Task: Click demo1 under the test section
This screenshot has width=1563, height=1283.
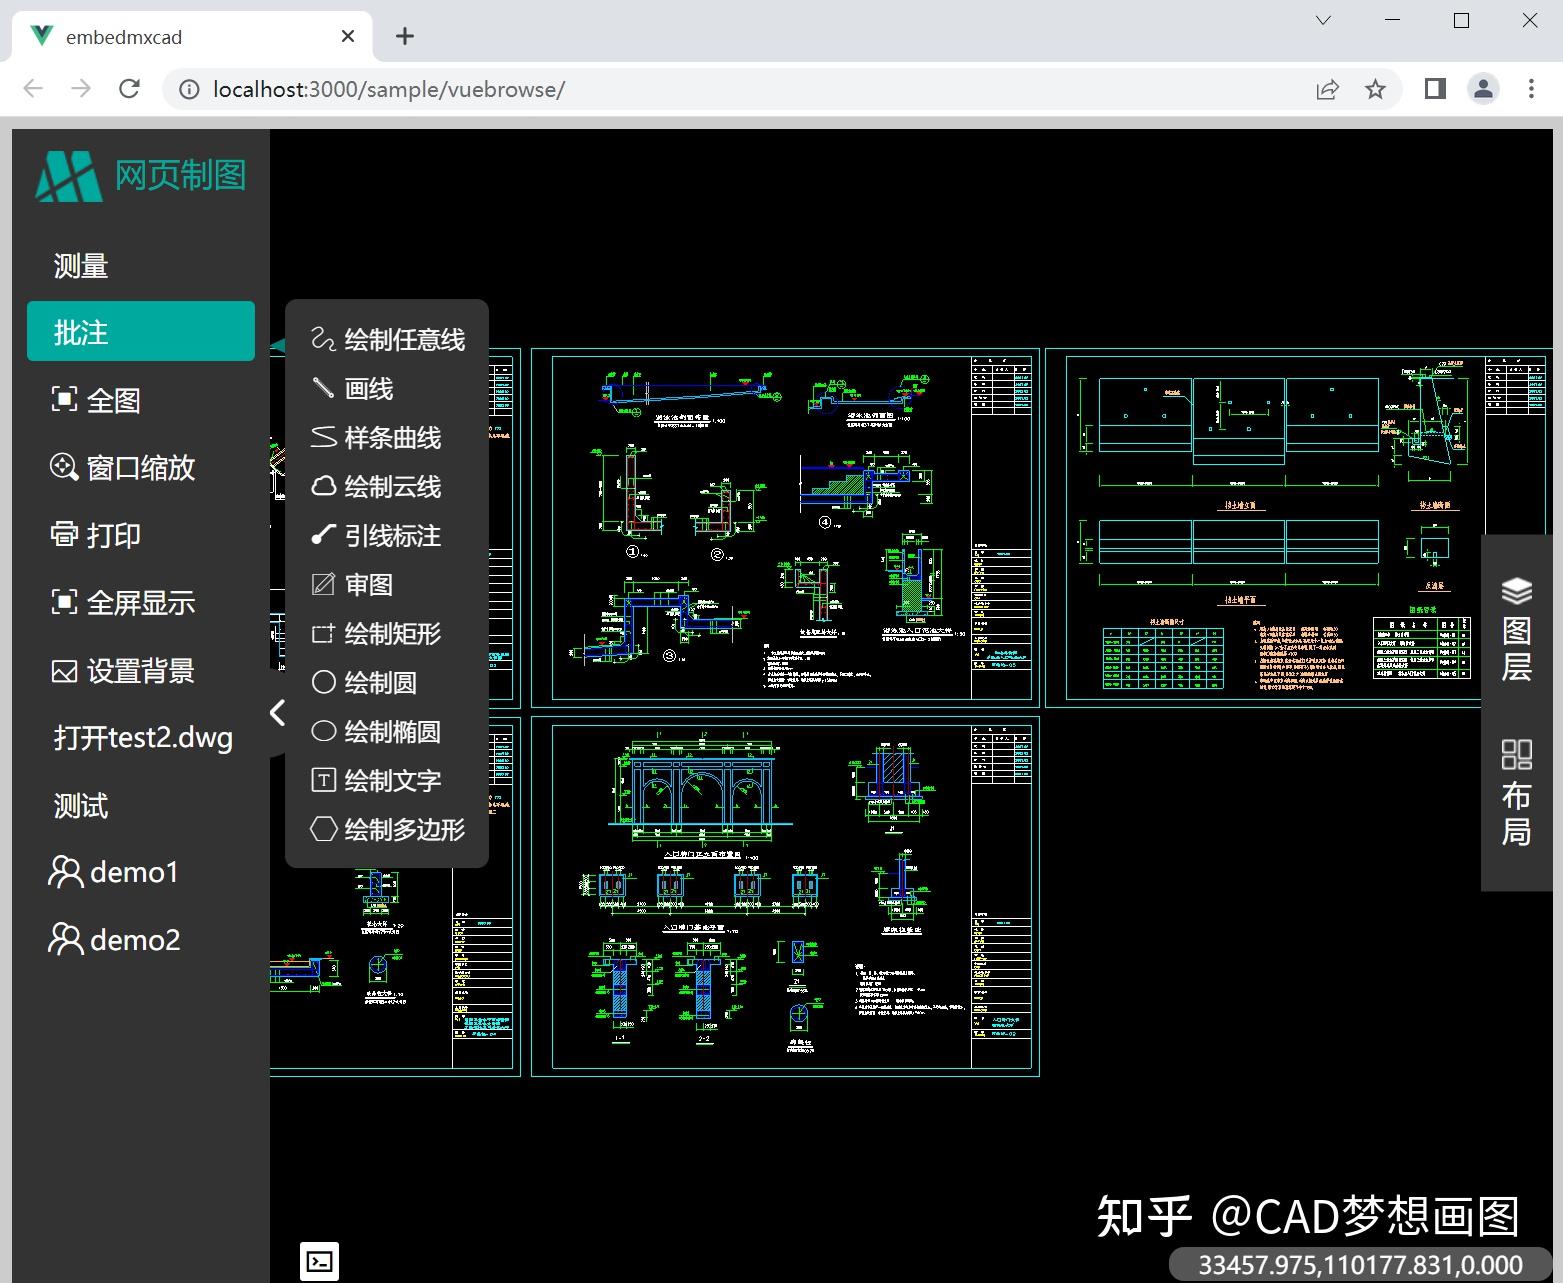Action: [x=133, y=871]
